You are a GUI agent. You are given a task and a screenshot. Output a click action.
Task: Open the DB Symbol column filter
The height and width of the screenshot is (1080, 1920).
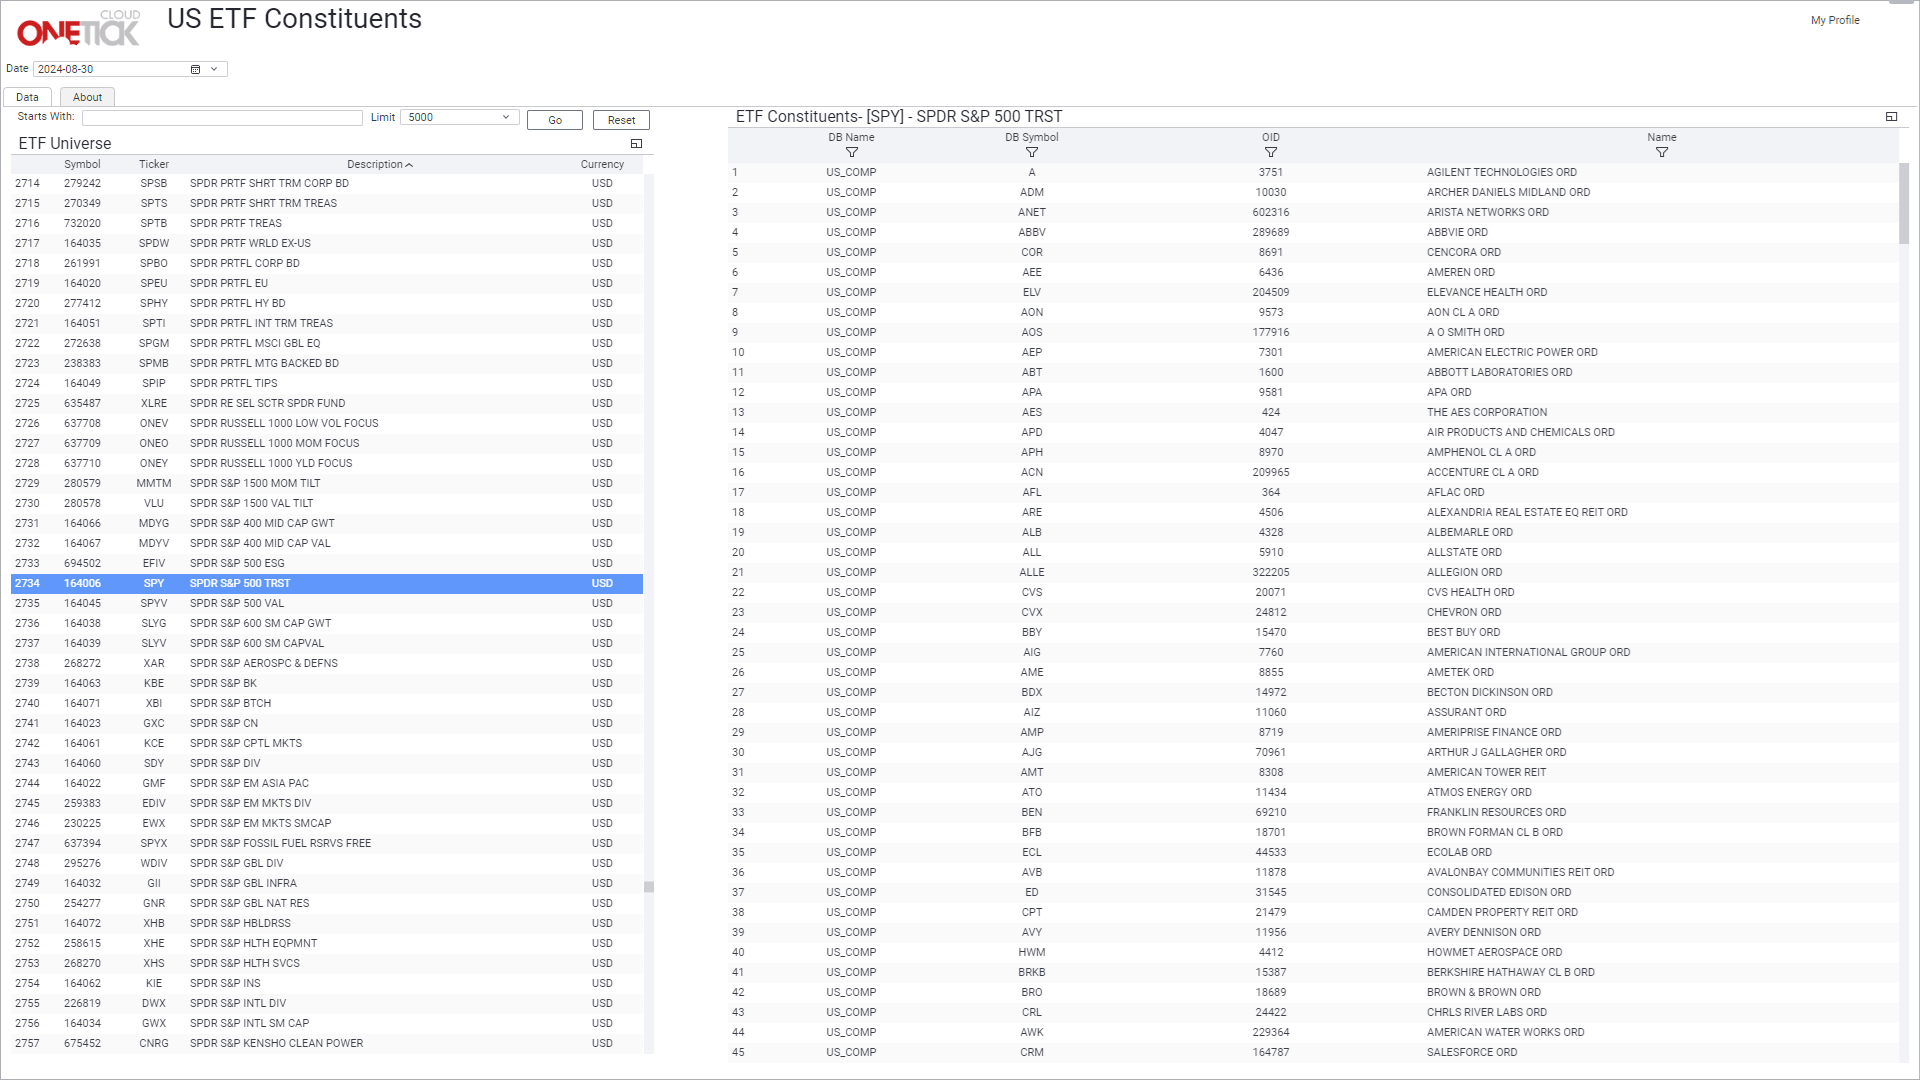(x=1031, y=153)
